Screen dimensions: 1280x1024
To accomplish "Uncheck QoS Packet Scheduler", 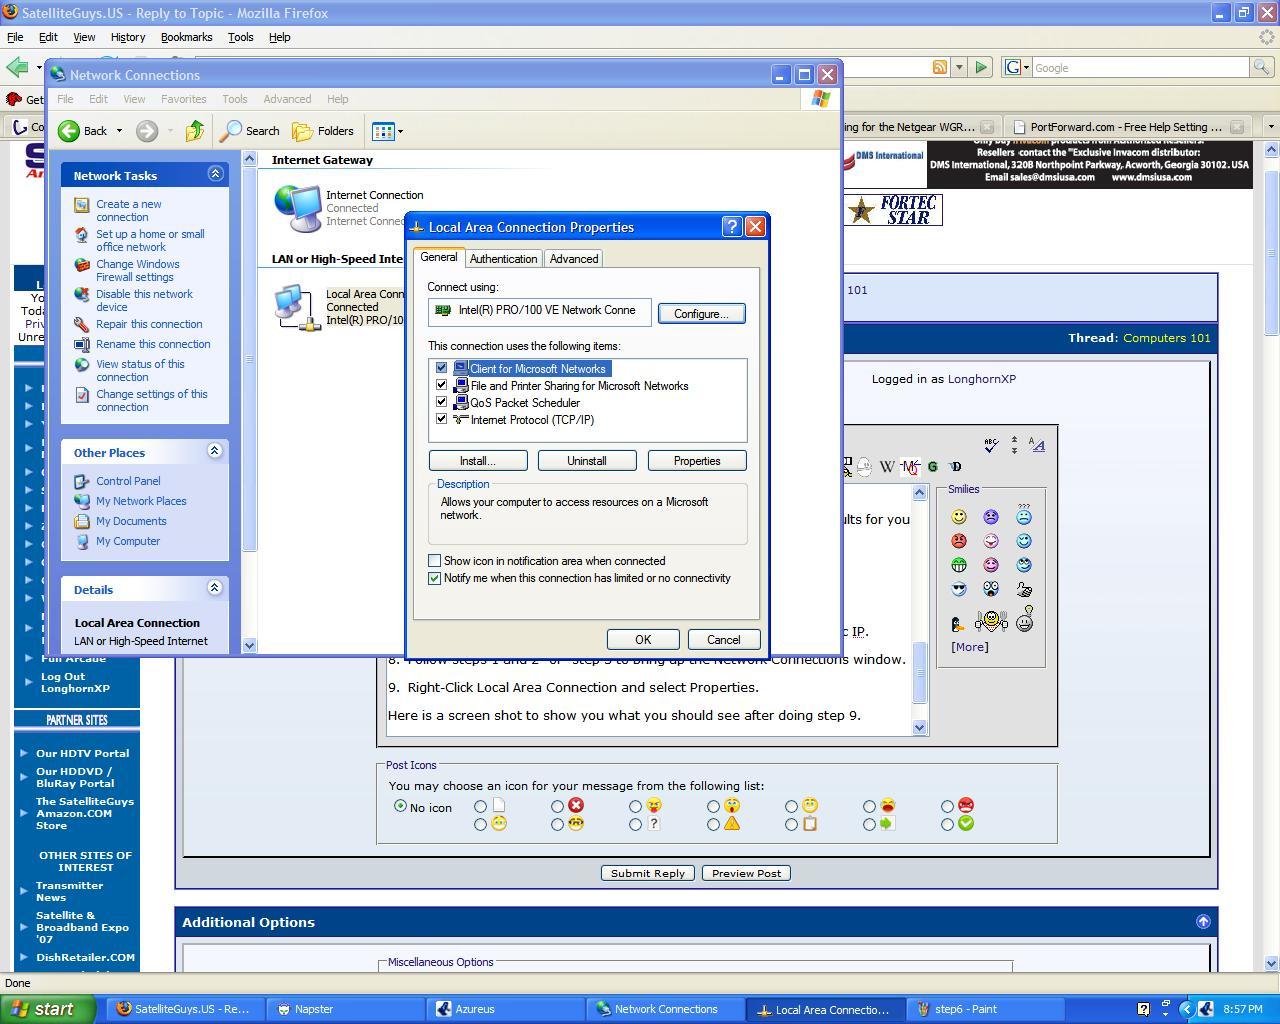I will (x=441, y=402).
